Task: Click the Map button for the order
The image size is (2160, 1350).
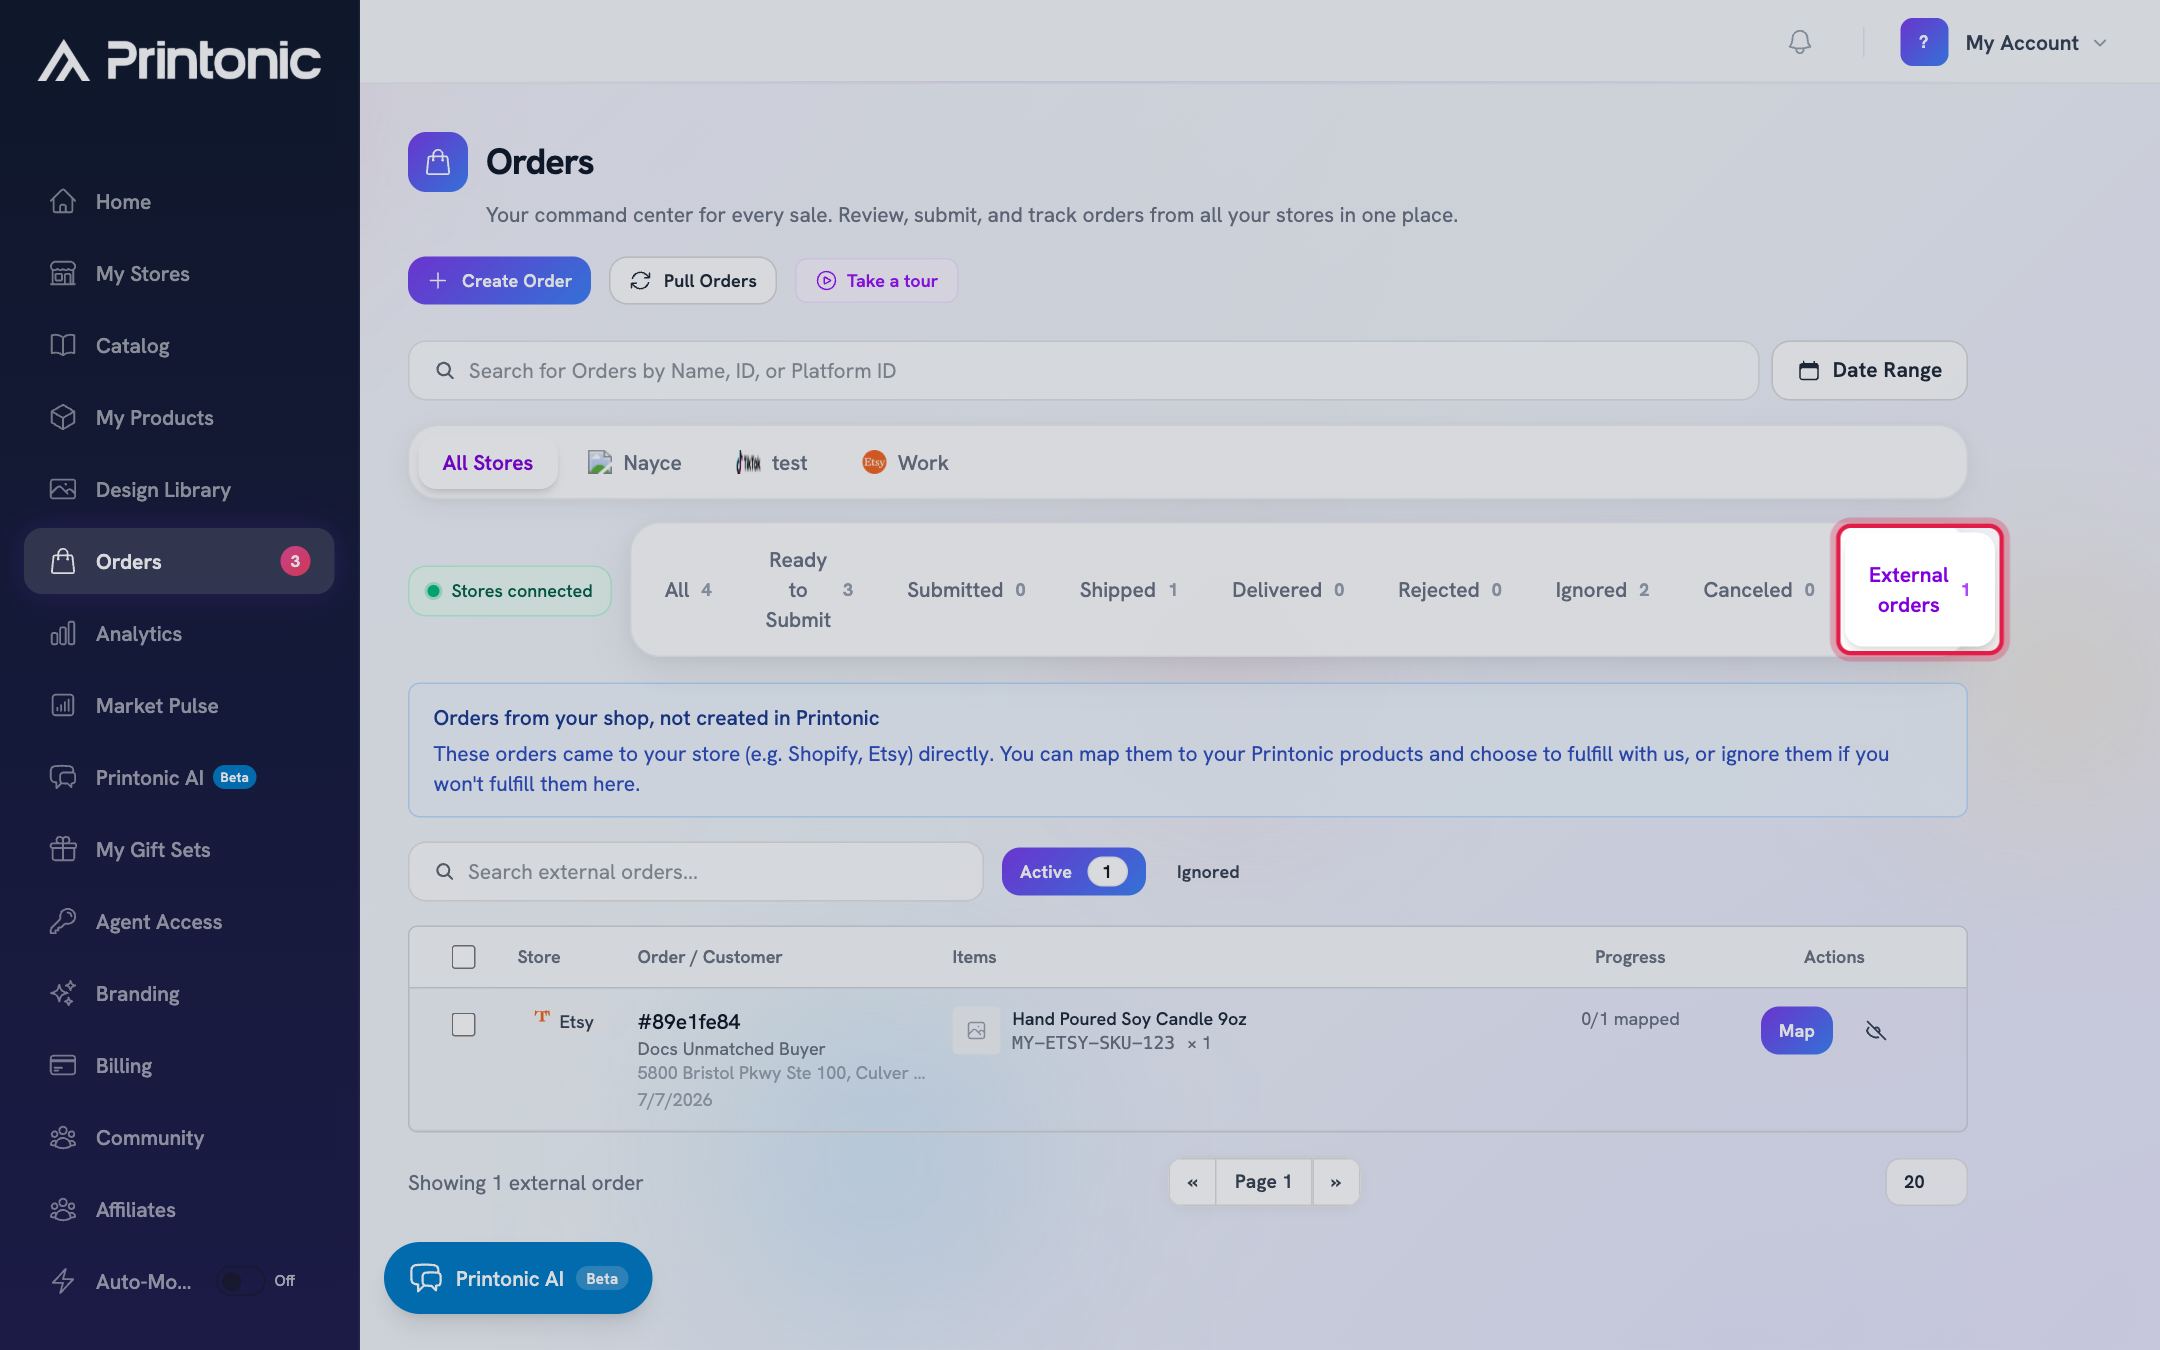Action: point(1796,1031)
